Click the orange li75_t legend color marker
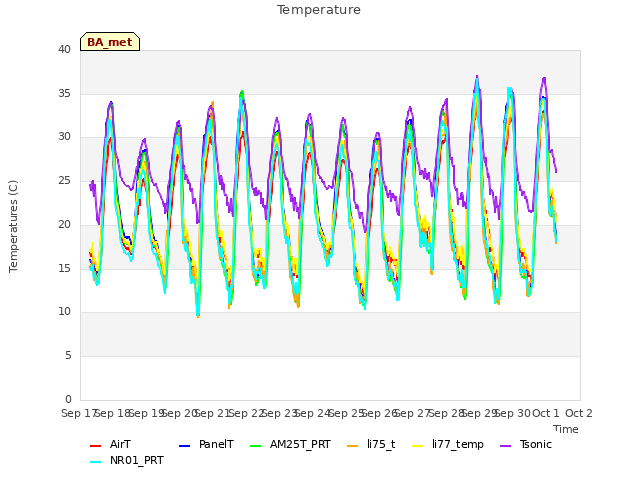 click(x=352, y=446)
